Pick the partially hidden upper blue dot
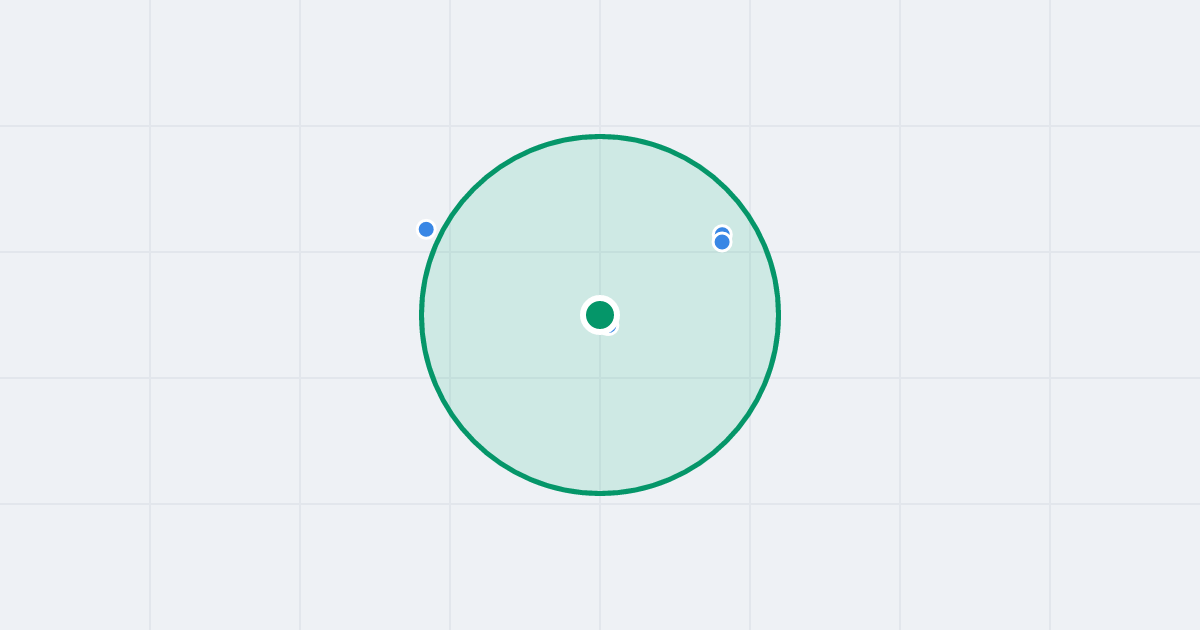This screenshot has height=630, width=1200. 722,230
